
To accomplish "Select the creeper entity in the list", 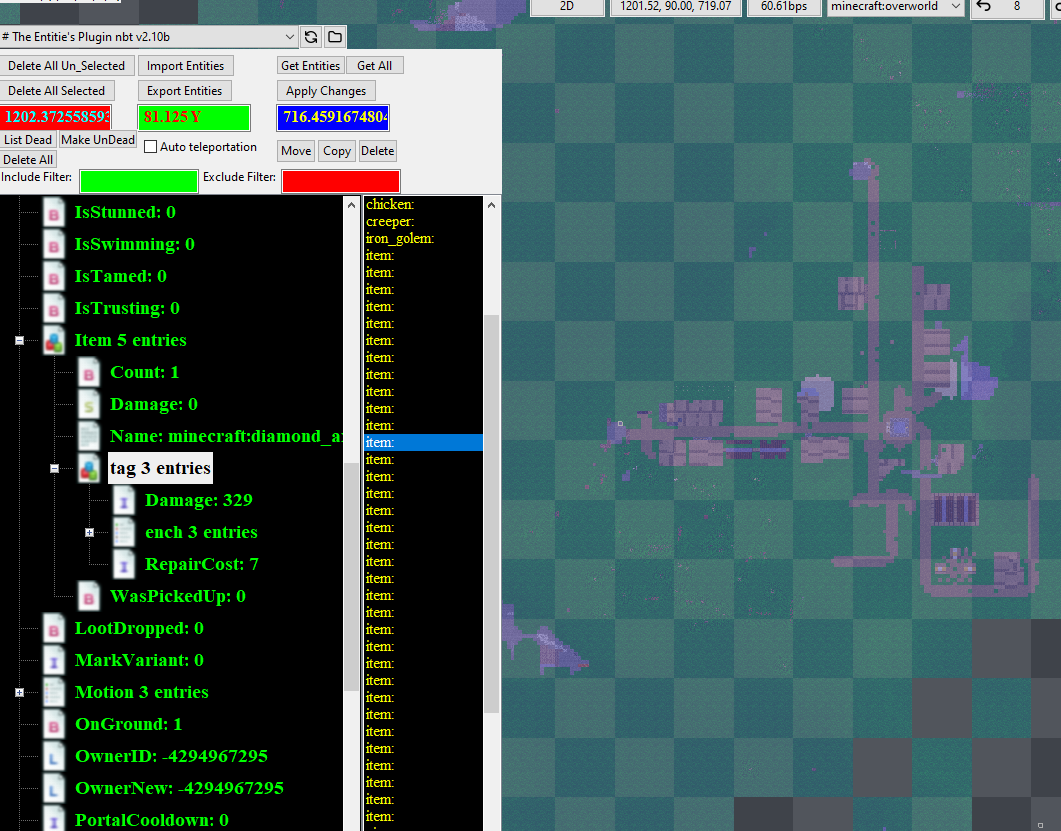I will tap(390, 221).
